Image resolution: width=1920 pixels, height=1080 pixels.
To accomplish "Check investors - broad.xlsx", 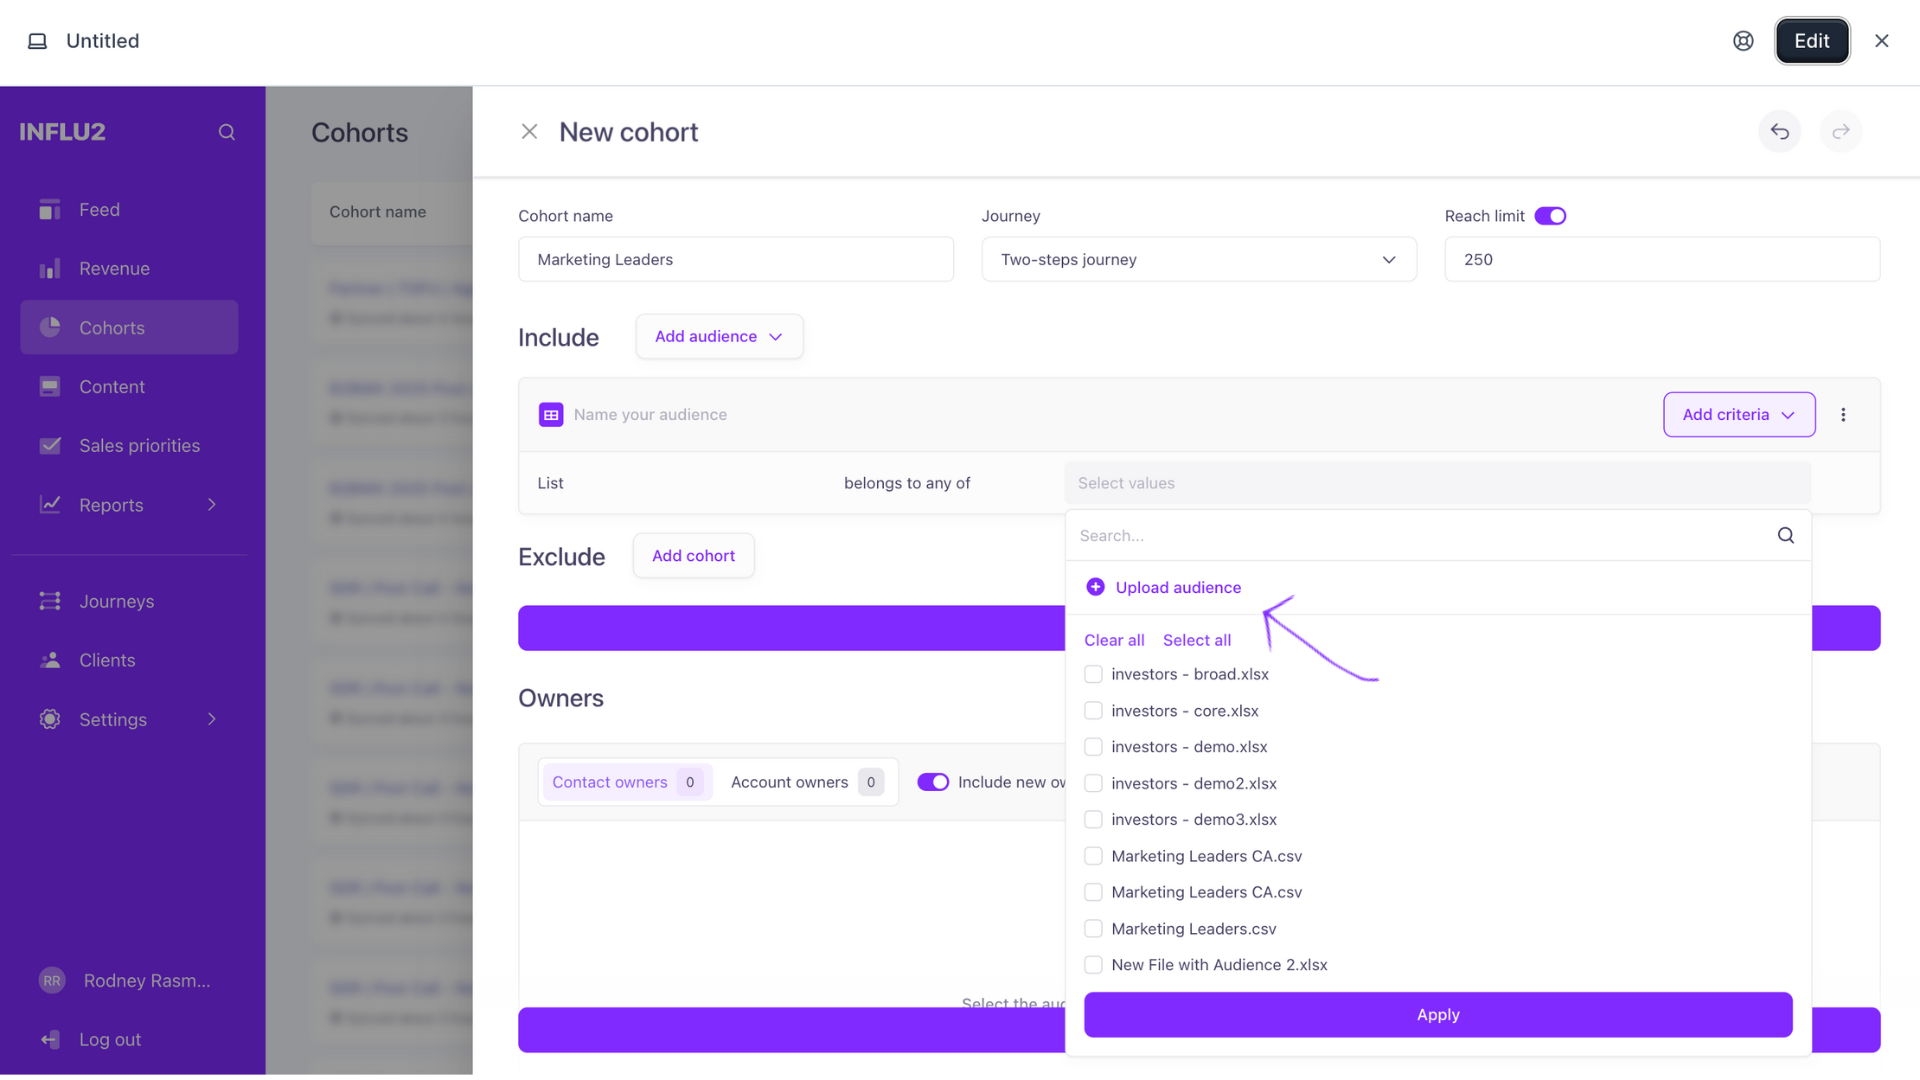I will (x=1093, y=674).
